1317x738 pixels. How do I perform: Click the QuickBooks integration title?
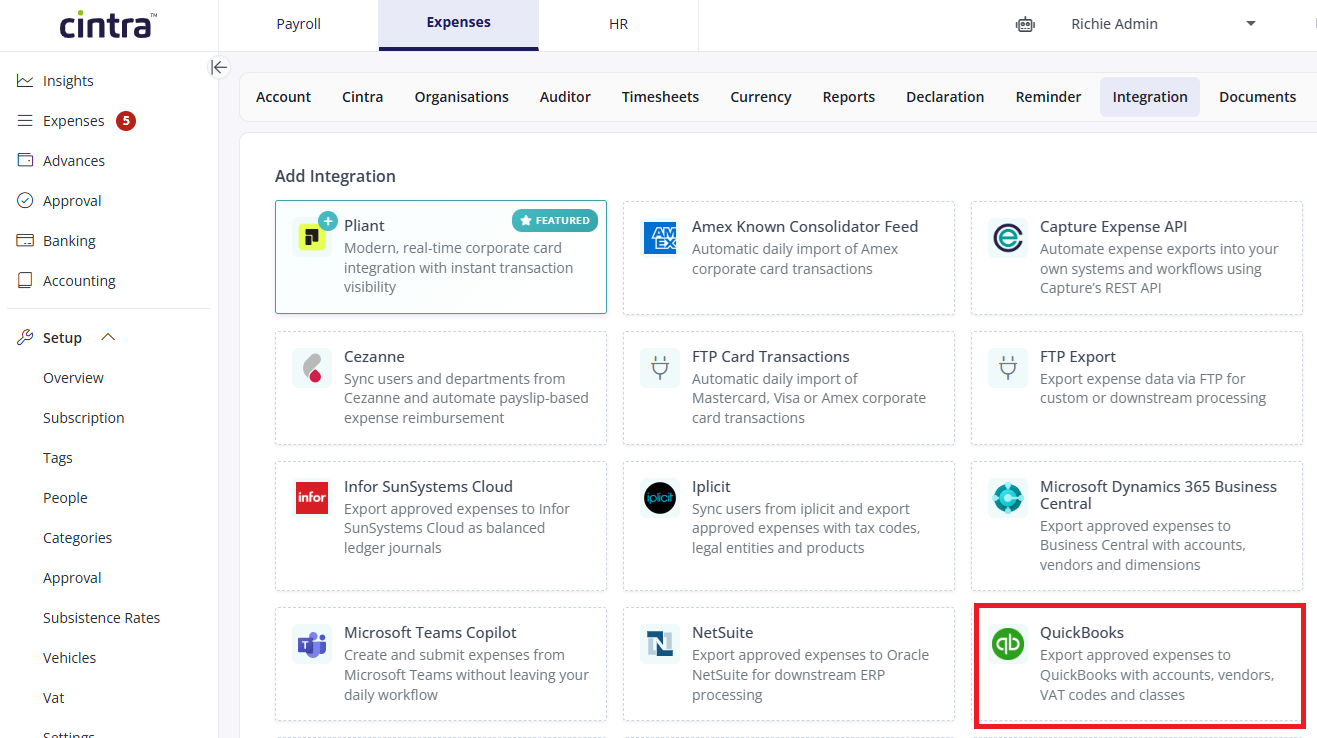click(1081, 632)
